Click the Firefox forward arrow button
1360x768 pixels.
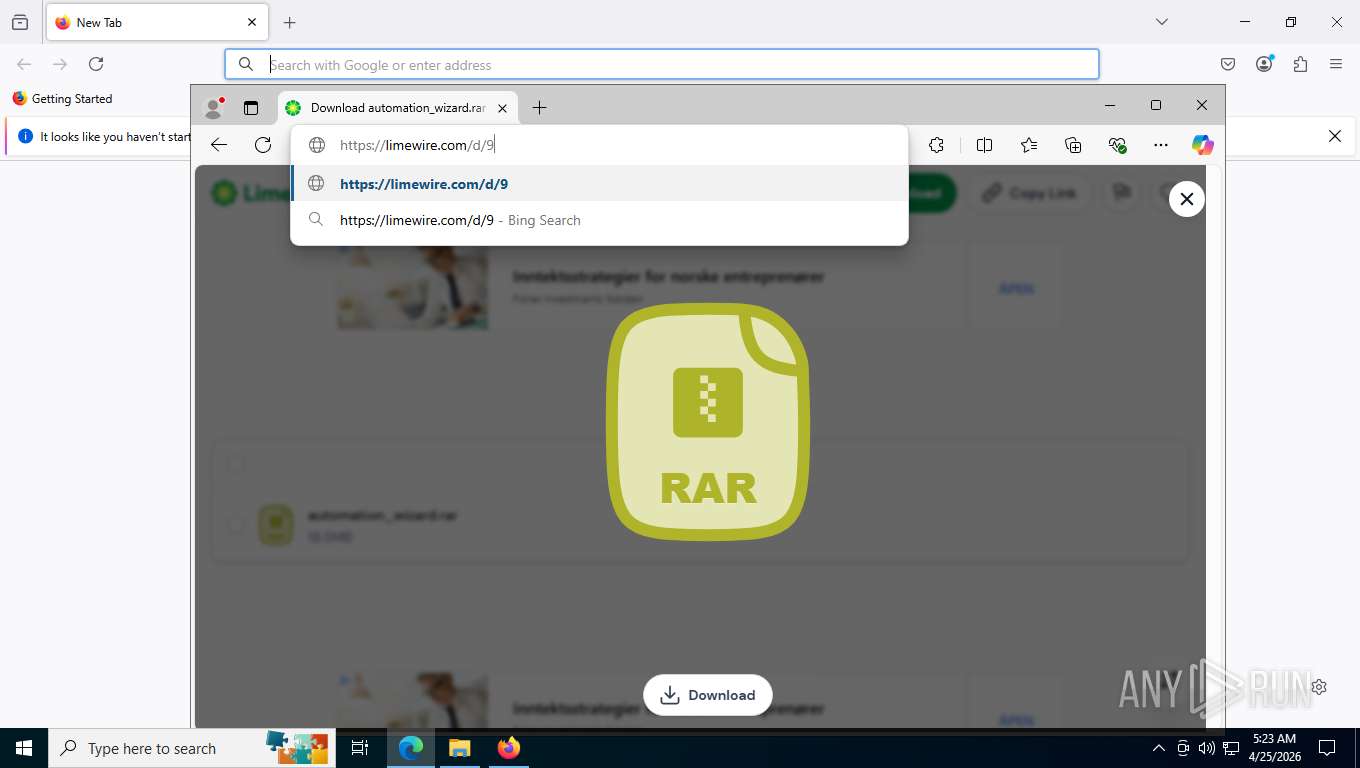click(60, 64)
